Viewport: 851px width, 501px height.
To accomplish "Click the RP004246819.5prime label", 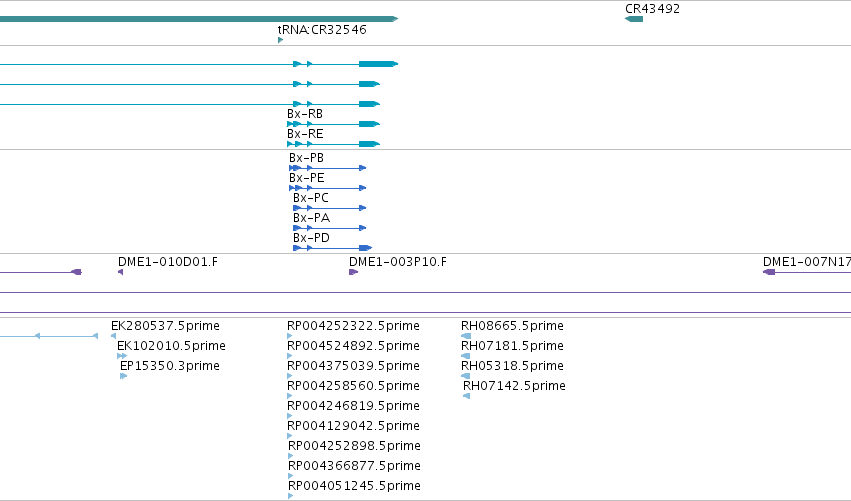I will 353,407.
